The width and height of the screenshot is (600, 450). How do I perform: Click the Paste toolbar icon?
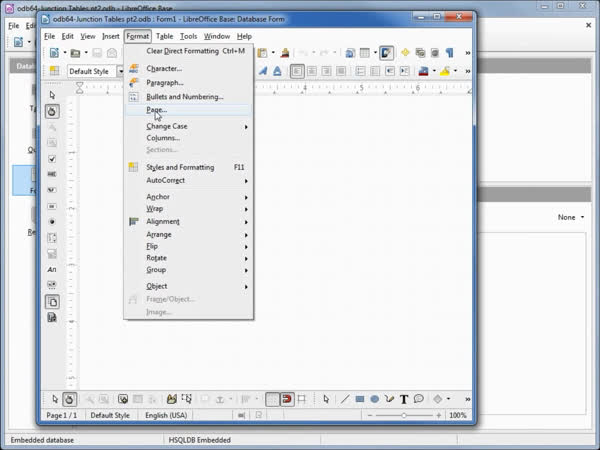[262, 53]
